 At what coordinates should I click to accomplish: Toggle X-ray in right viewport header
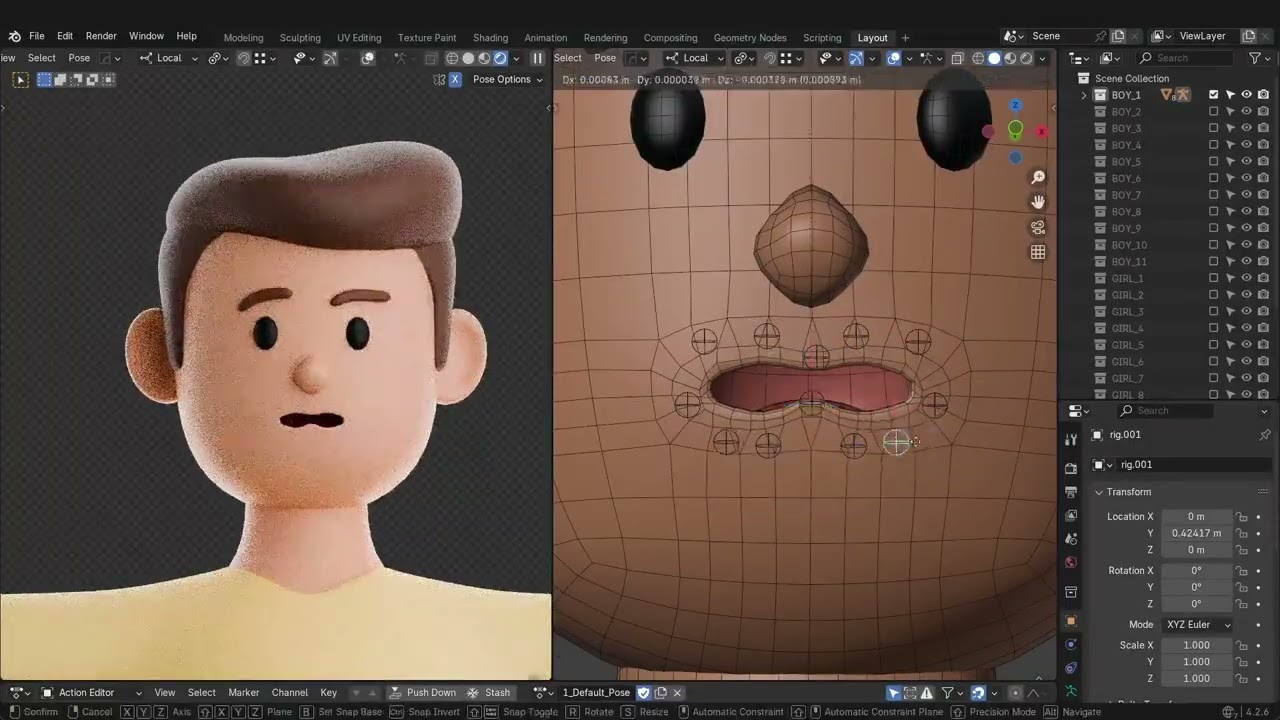(x=957, y=58)
